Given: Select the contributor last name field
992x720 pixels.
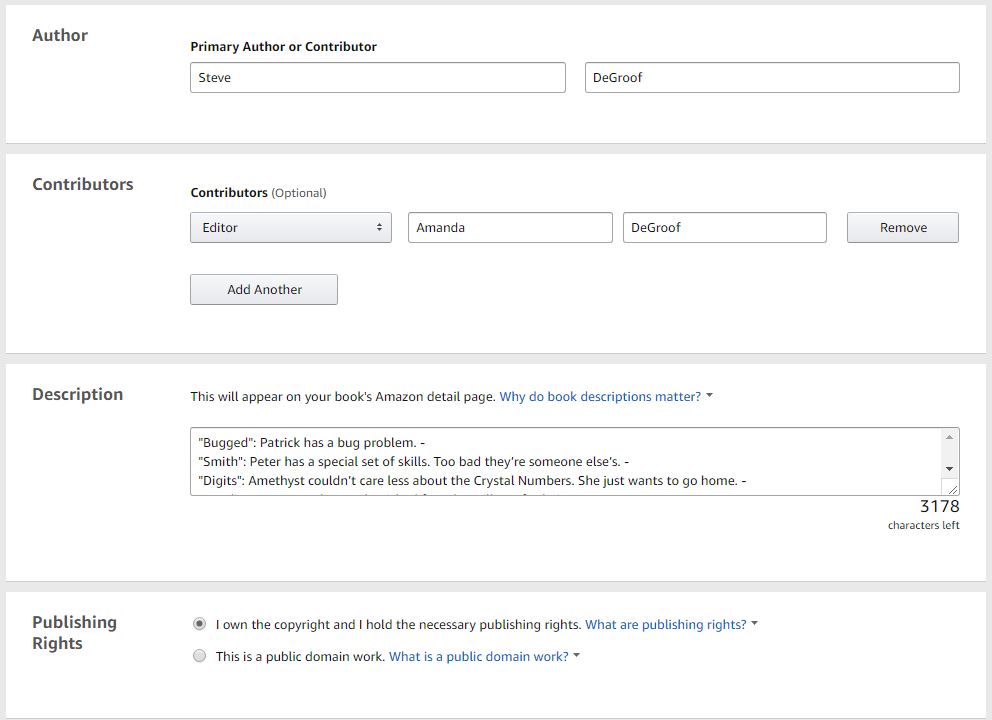Looking at the screenshot, I should 724,228.
